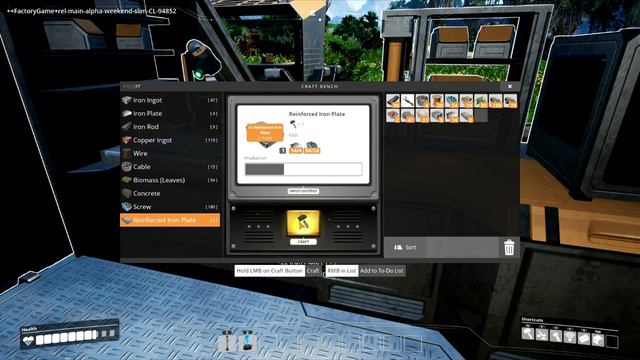Click the 14/4 iron plate cost ingredient
640x360 pixels.
point(296,148)
